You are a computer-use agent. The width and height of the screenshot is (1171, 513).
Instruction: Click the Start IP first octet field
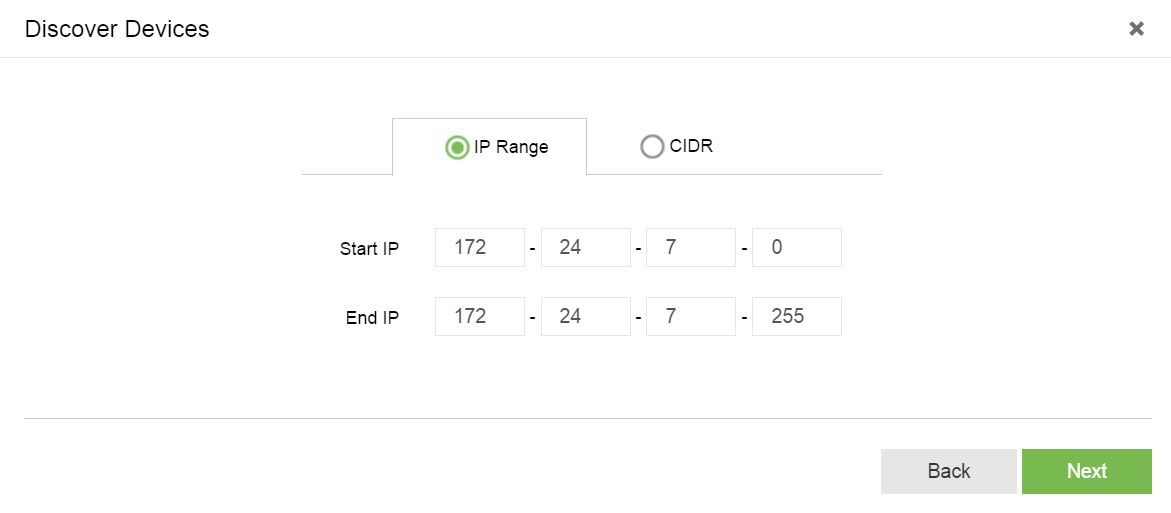pyautogui.click(x=480, y=248)
